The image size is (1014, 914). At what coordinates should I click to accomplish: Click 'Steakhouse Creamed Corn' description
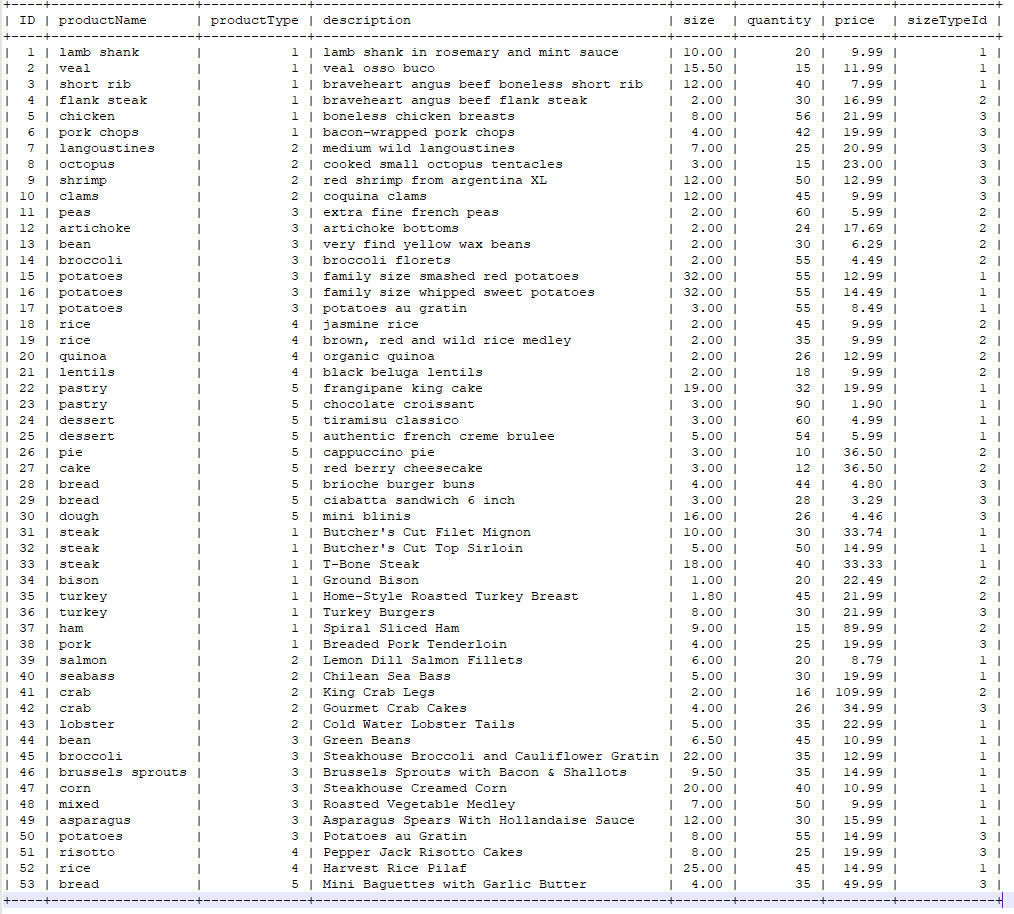click(x=415, y=789)
